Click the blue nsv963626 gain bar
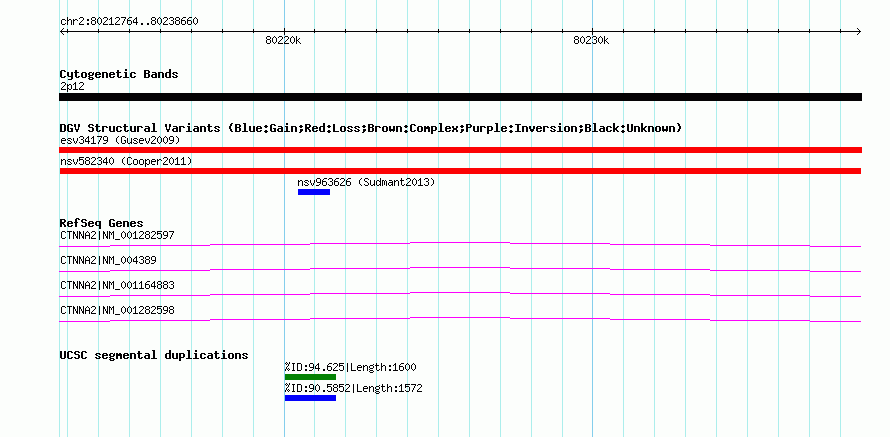890x437 pixels. coord(314,192)
